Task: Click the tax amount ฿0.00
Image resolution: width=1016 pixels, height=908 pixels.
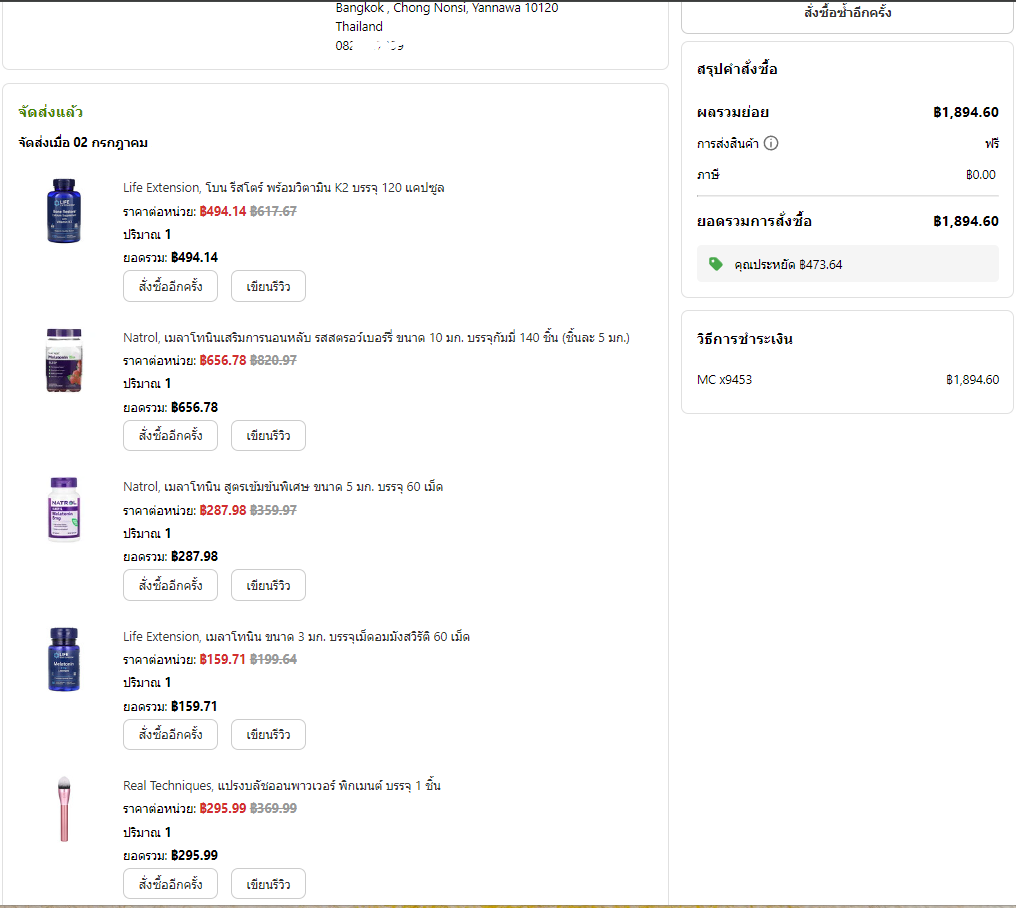Action: [981, 174]
